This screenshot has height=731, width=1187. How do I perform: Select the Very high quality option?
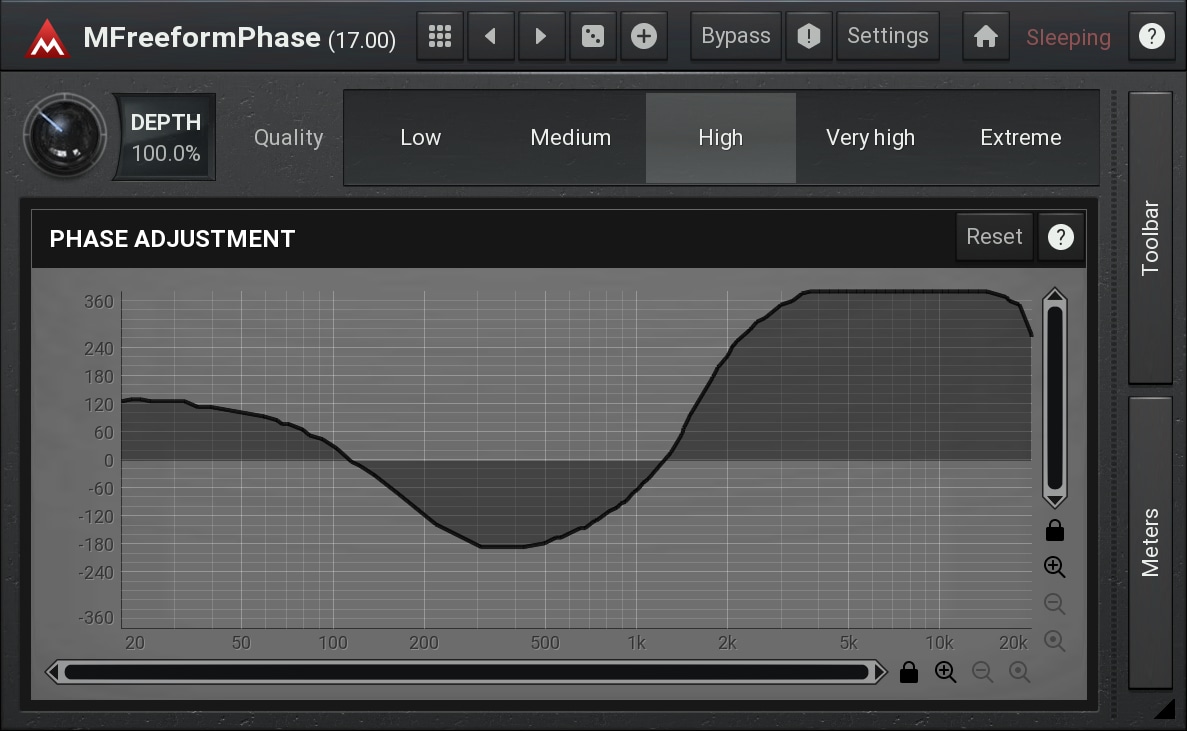pyautogui.click(x=870, y=138)
